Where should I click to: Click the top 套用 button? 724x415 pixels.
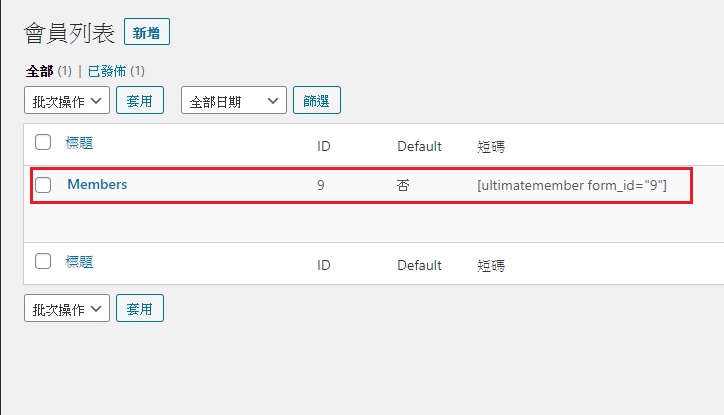coord(140,100)
